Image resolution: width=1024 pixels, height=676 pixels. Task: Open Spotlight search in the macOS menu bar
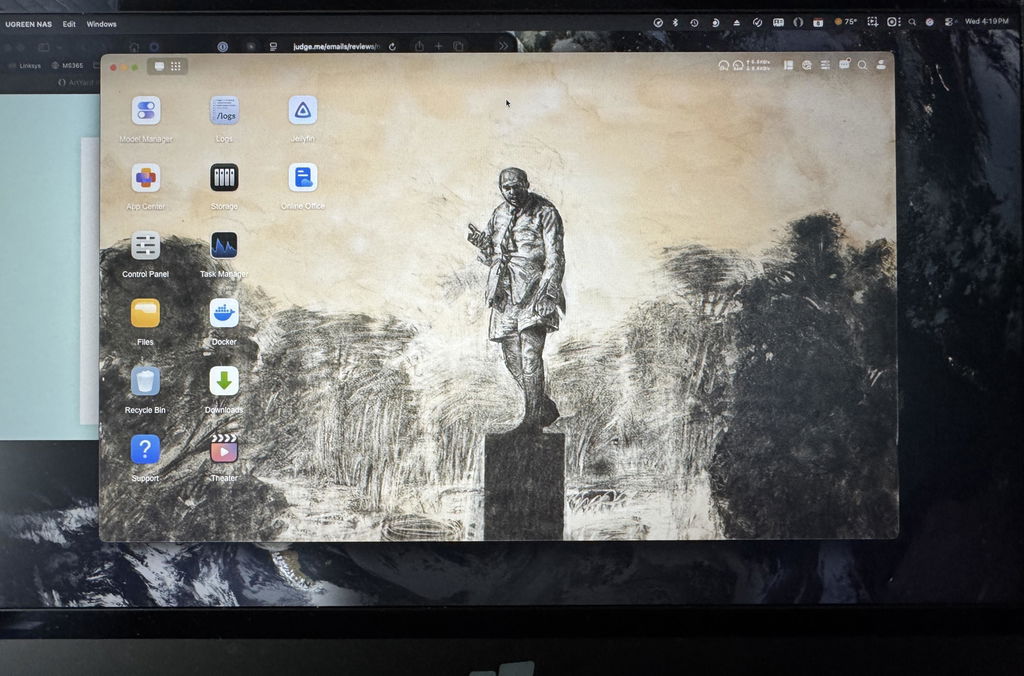tap(912, 22)
